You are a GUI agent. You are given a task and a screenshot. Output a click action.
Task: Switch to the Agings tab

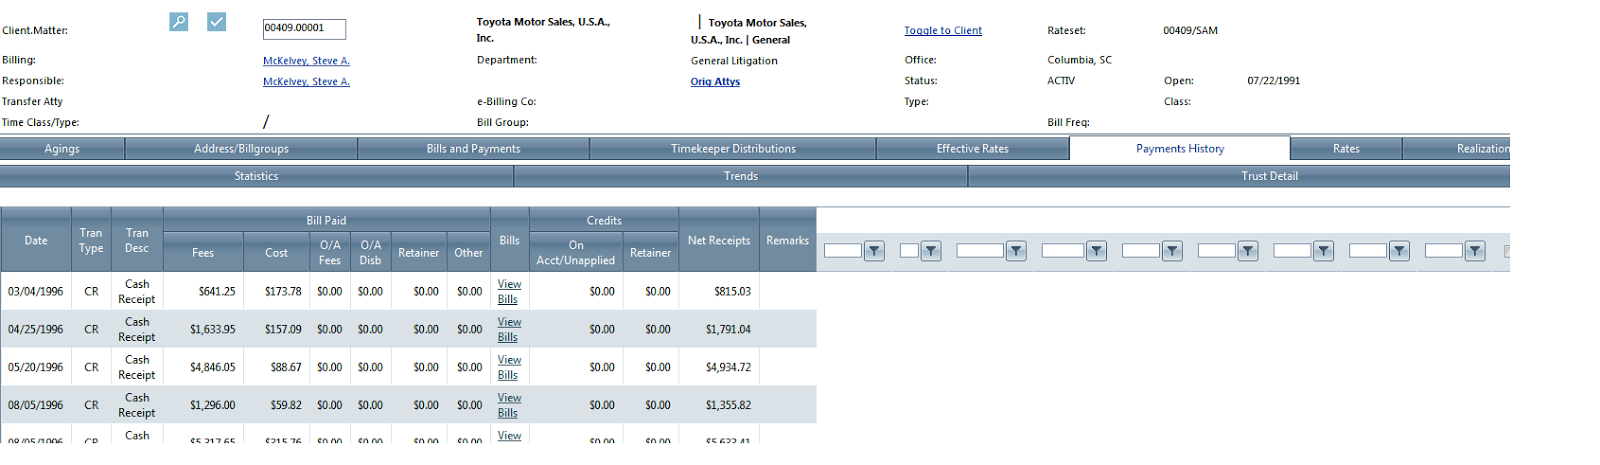[x=62, y=149]
